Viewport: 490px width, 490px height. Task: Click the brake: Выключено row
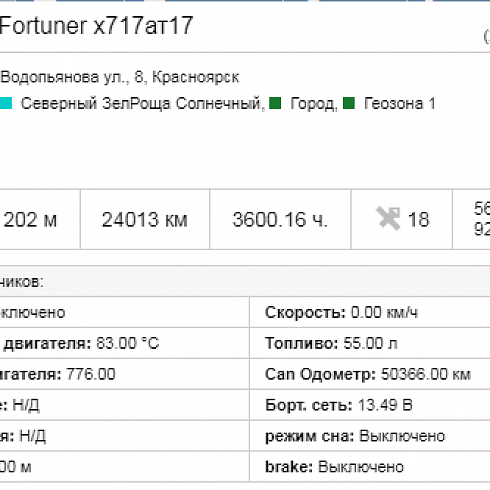(x=370, y=466)
